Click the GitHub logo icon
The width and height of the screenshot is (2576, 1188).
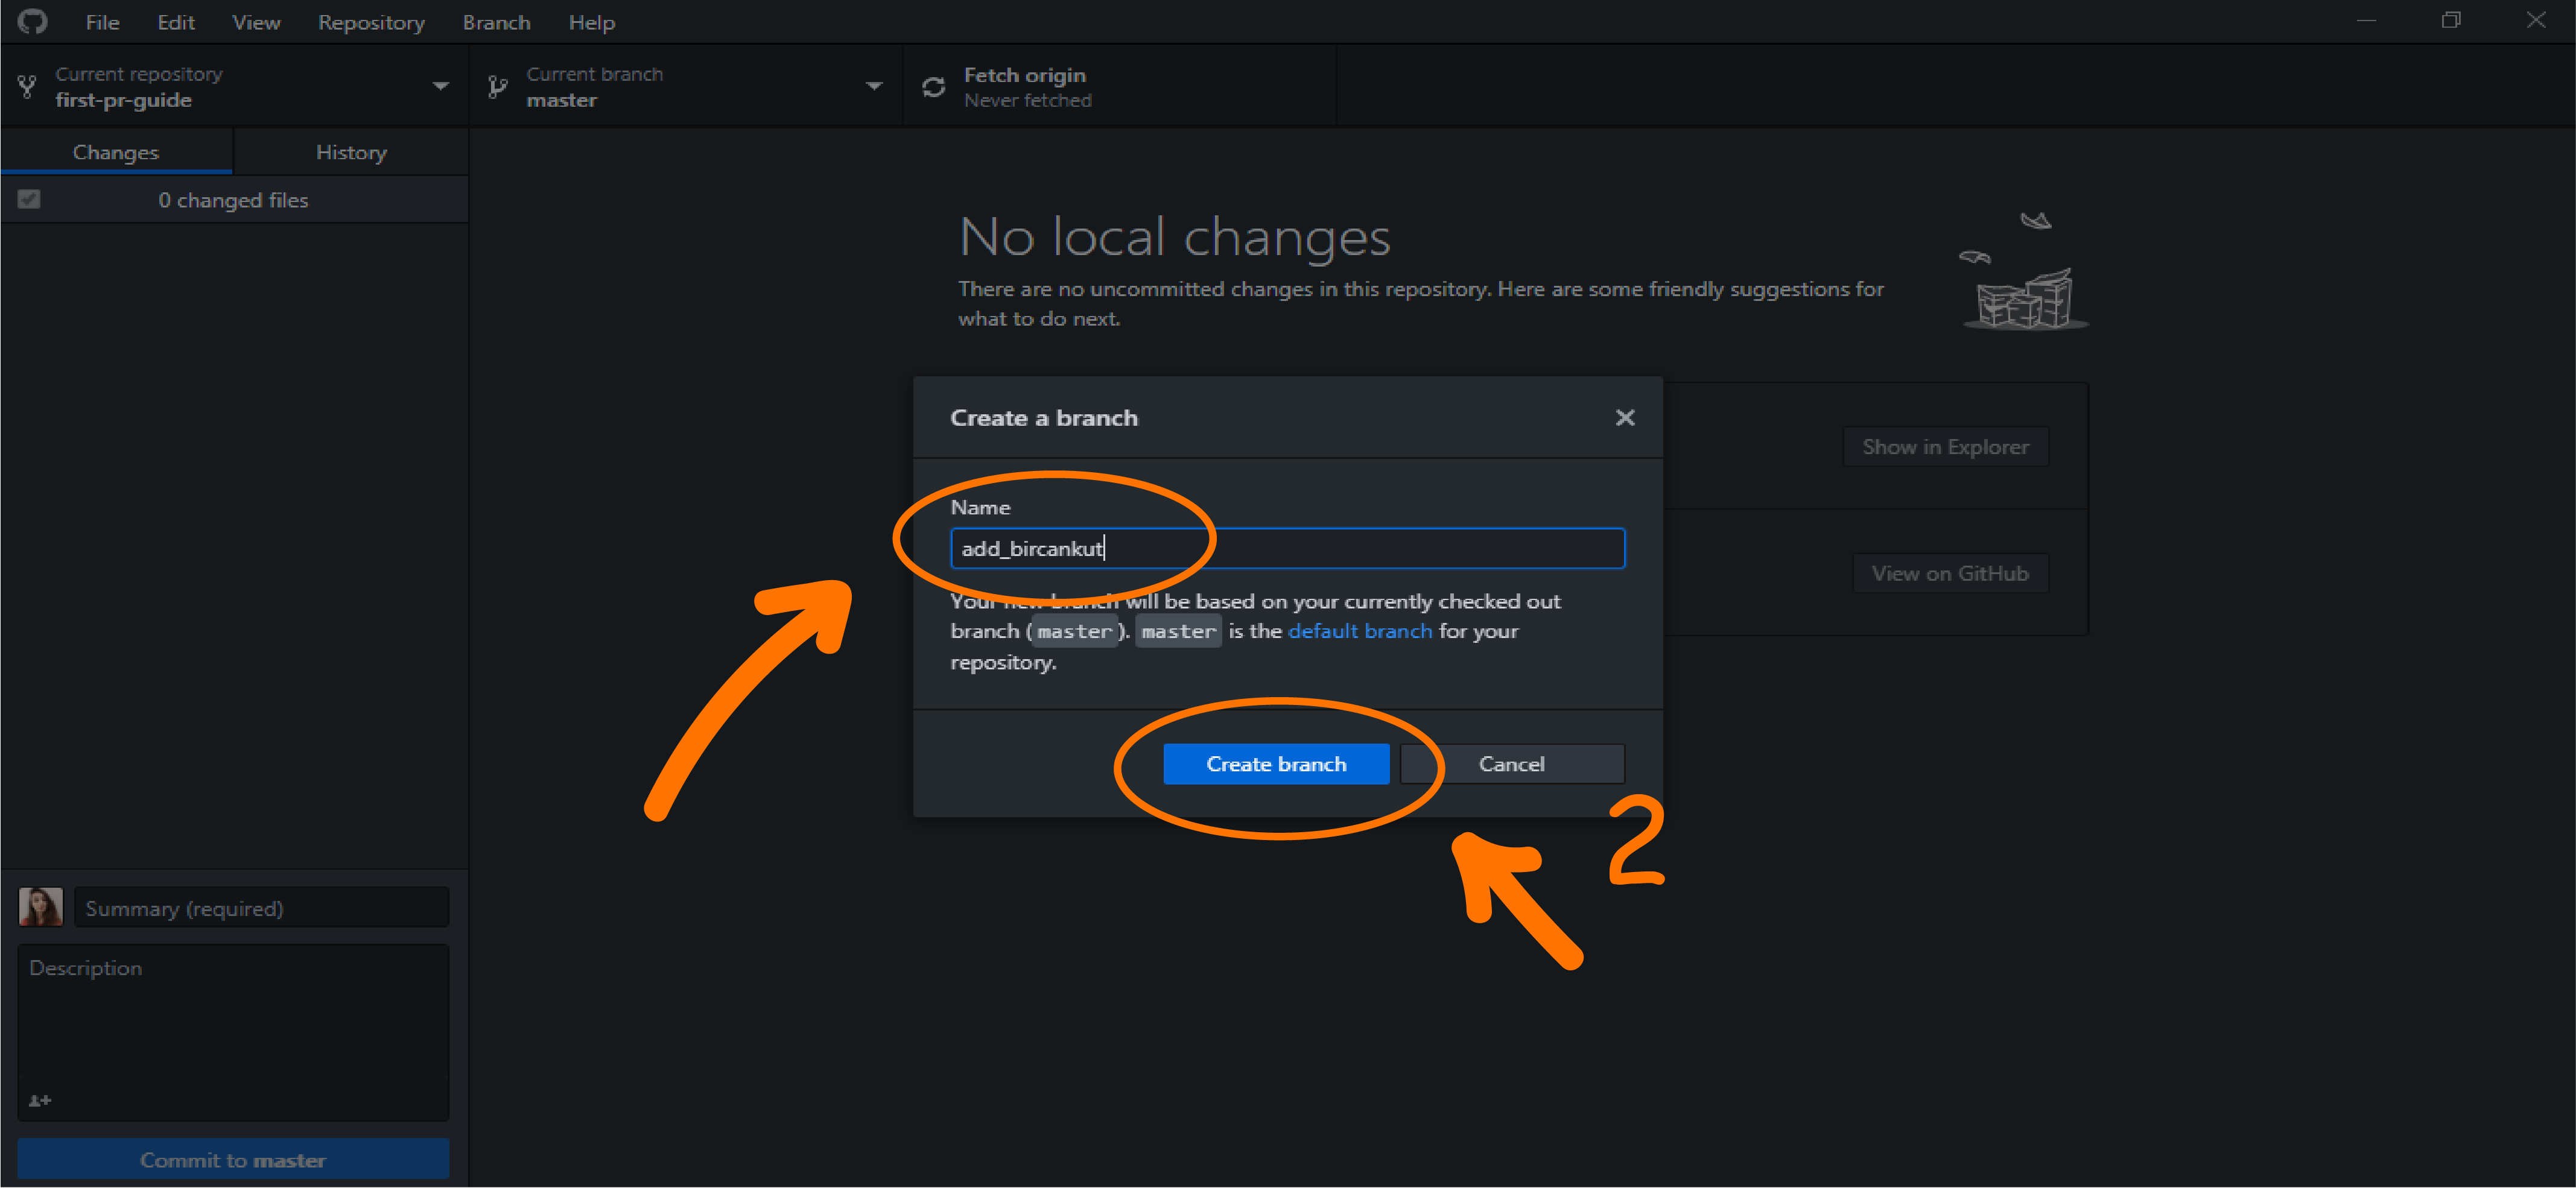32,21
